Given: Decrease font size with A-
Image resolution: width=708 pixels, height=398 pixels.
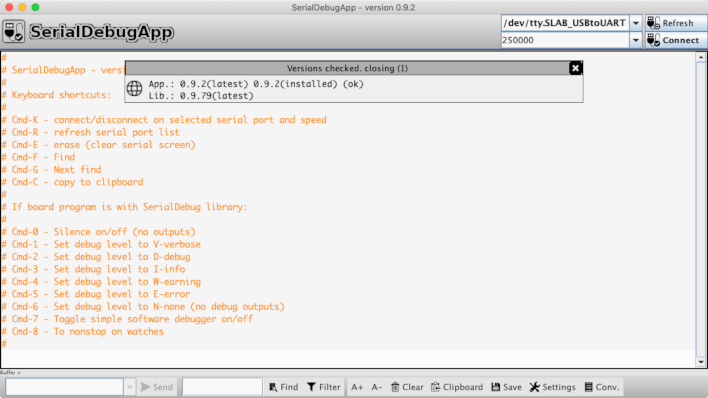Looking at the screenshot, I should (377, 387).
